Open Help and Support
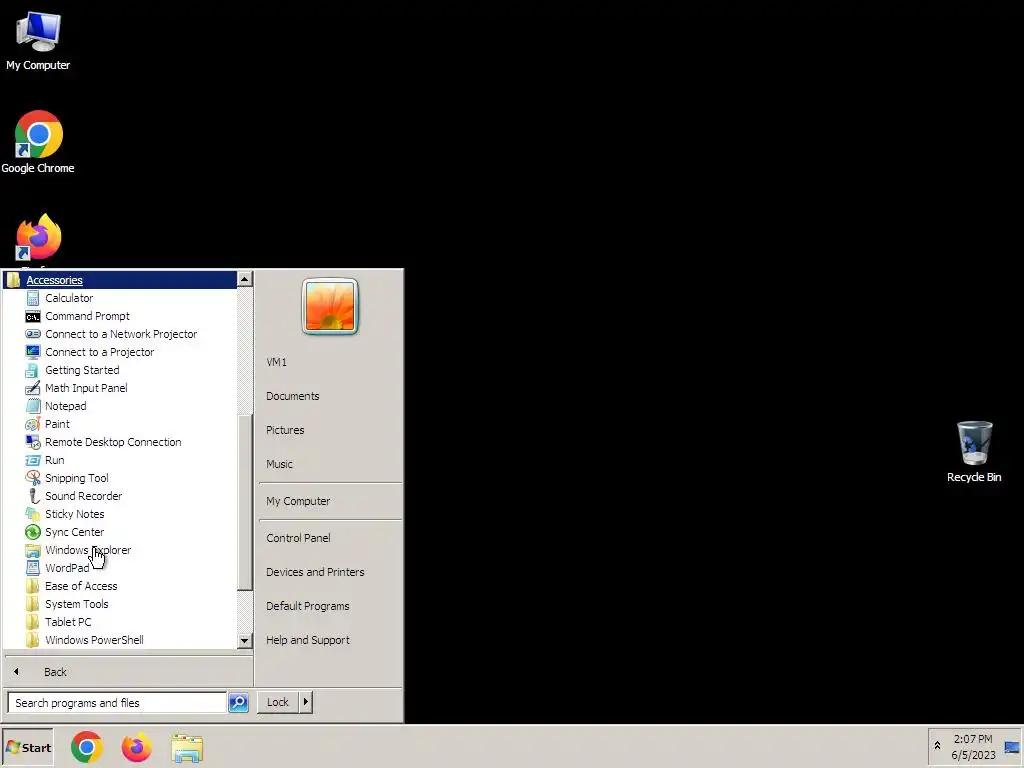This screenshot has height=768, width=1024. [308, 640]
